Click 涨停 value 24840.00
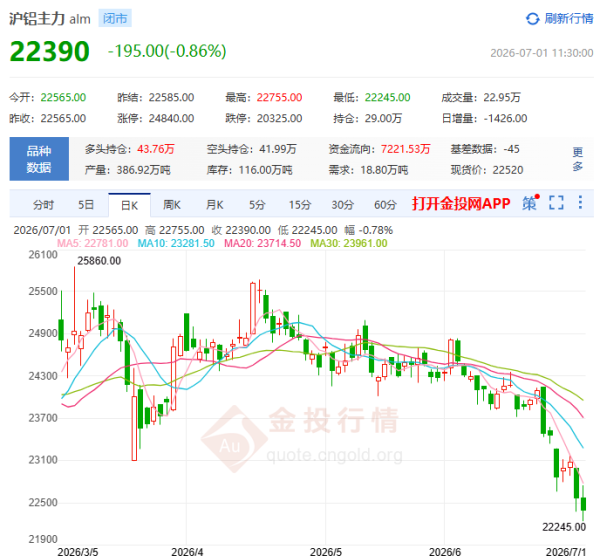The image size is (600, 556). (171, 118)
